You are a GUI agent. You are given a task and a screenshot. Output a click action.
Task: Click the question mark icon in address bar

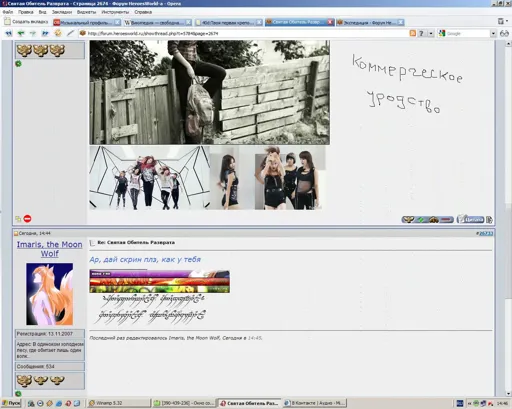tap(422, 33)
